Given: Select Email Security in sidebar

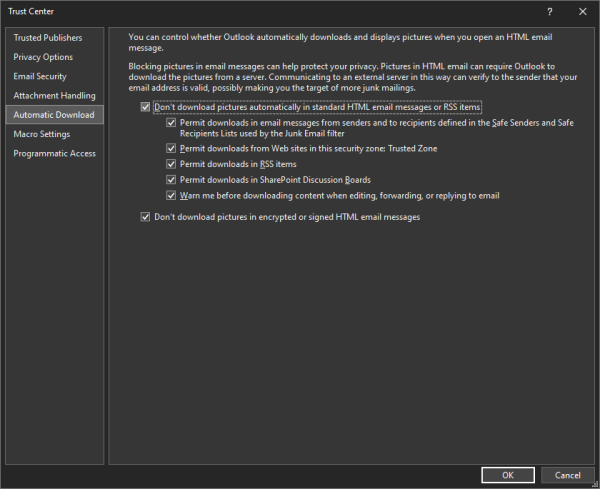Looking at the screenshot, I should point(55,76).
